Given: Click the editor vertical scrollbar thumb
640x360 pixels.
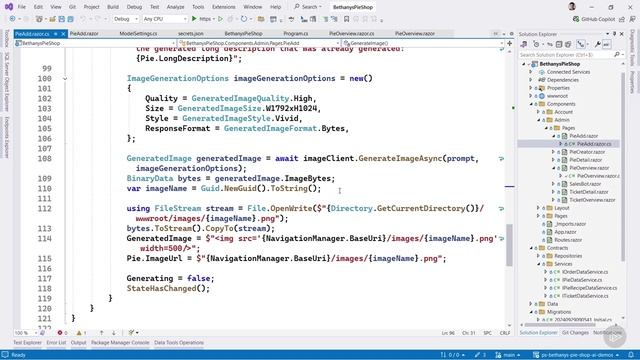Looking at the screenshot, I should pyautogui.click(x=509, y=245).
